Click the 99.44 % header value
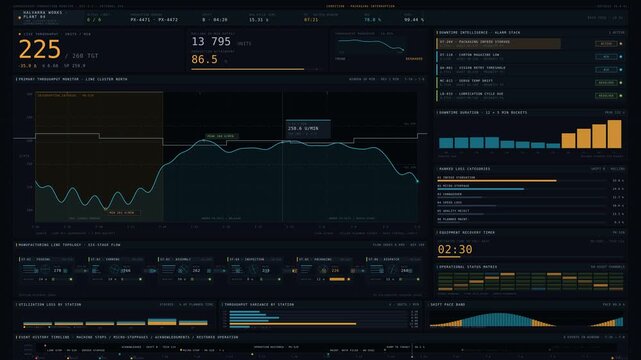 (414, 20)
